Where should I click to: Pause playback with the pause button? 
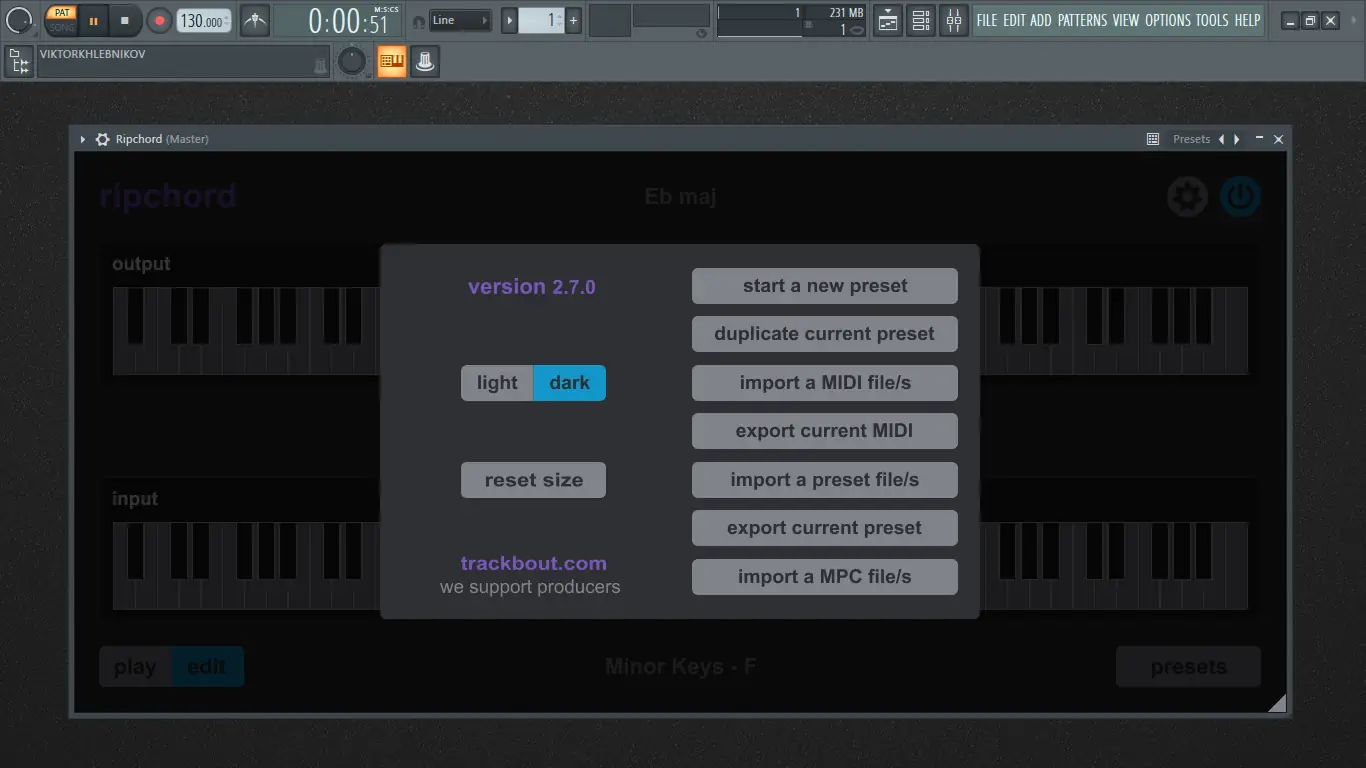click(93, 20)
